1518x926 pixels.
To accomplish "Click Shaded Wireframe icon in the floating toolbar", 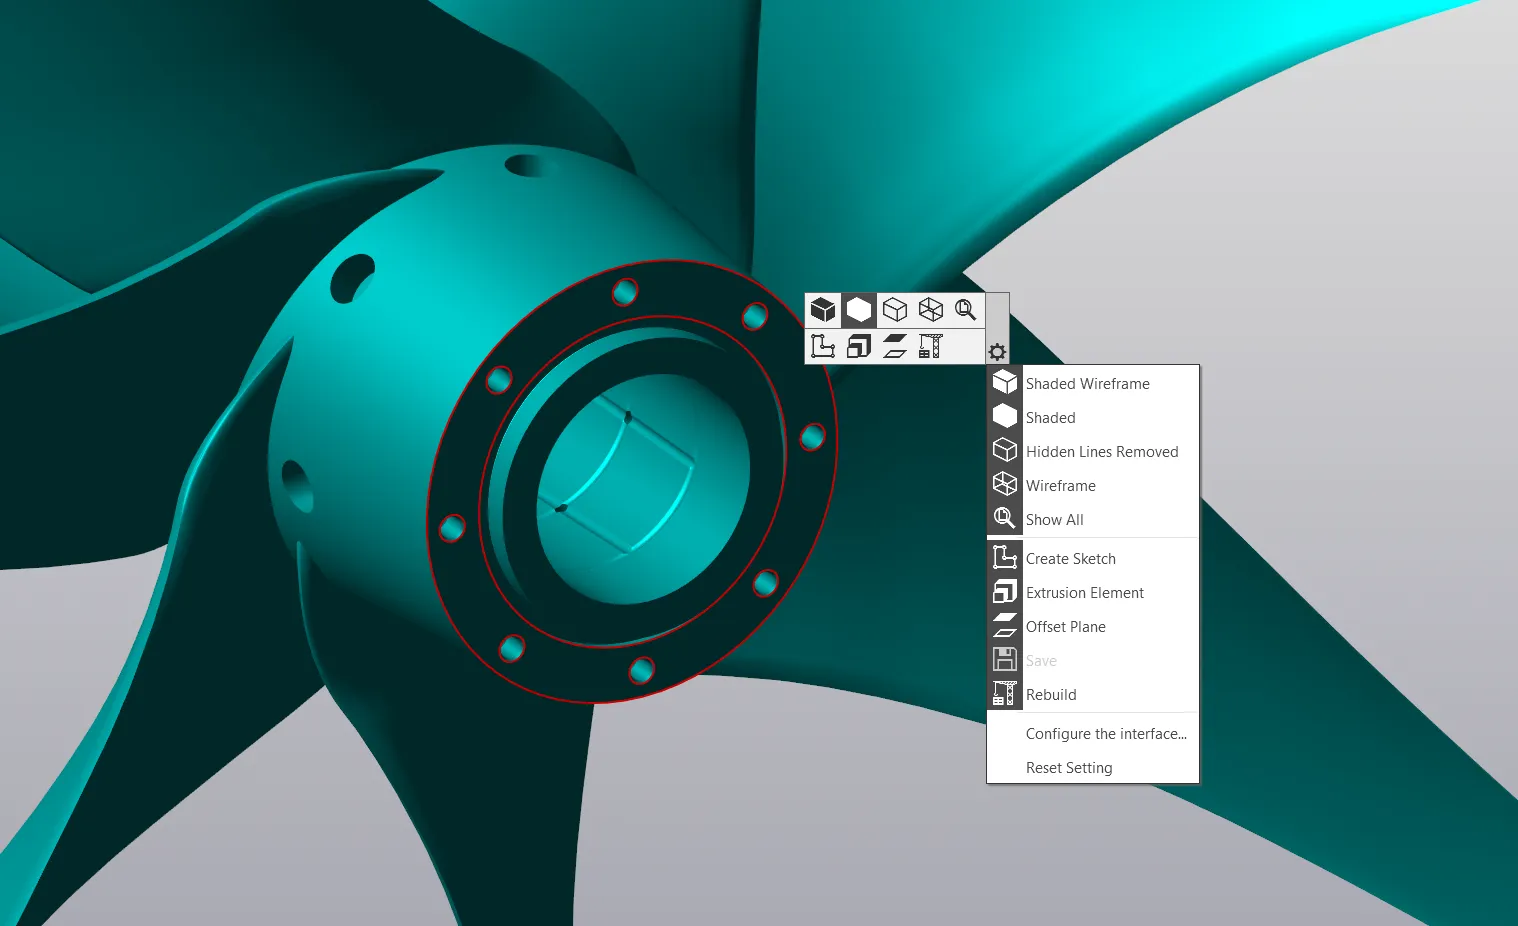I will (x=823, y=310).
